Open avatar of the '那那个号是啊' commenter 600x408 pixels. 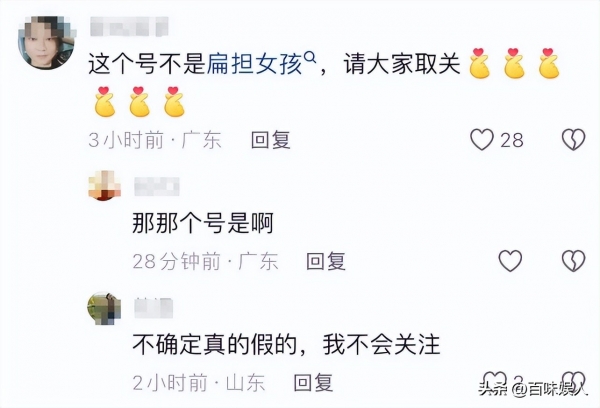[104, 185]
